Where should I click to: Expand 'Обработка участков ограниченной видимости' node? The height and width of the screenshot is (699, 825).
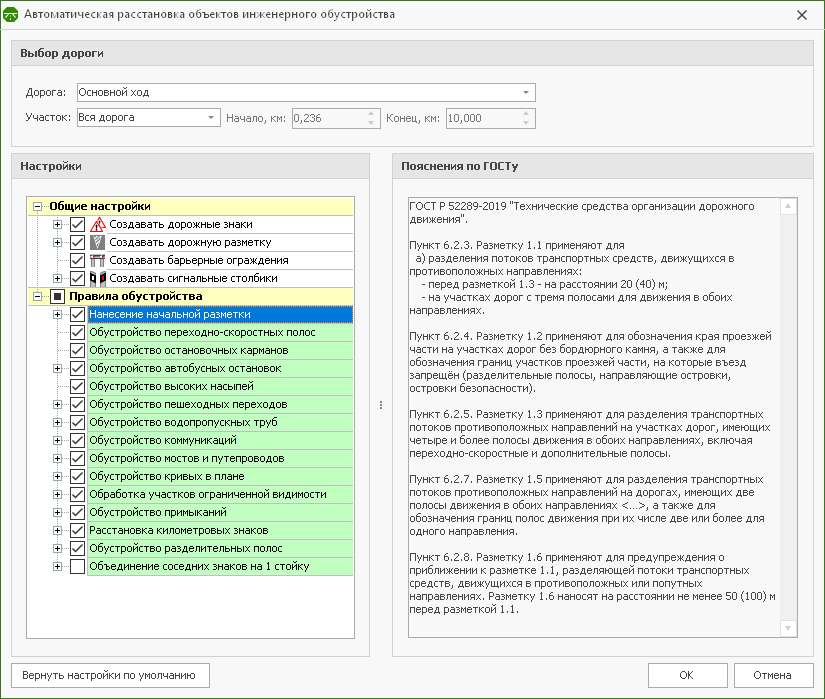click(57, 494)
